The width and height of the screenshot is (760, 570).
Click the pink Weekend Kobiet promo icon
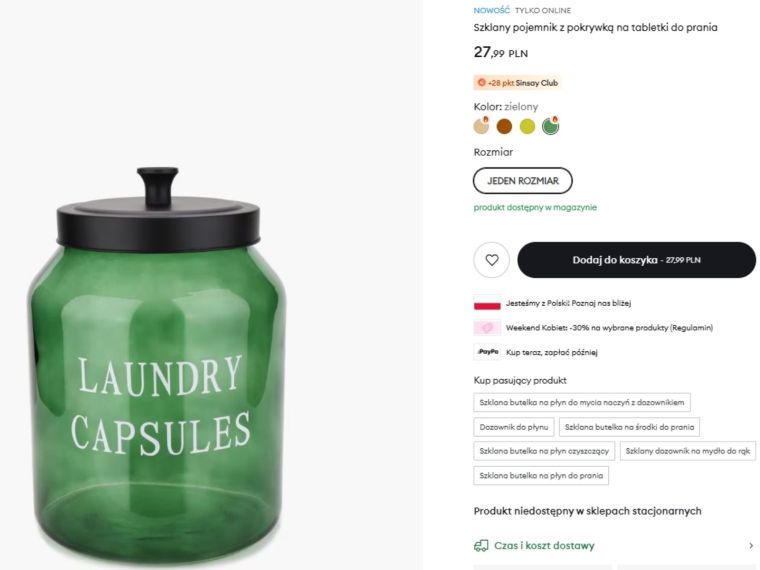pyautogui.click(x=487, y=328)
